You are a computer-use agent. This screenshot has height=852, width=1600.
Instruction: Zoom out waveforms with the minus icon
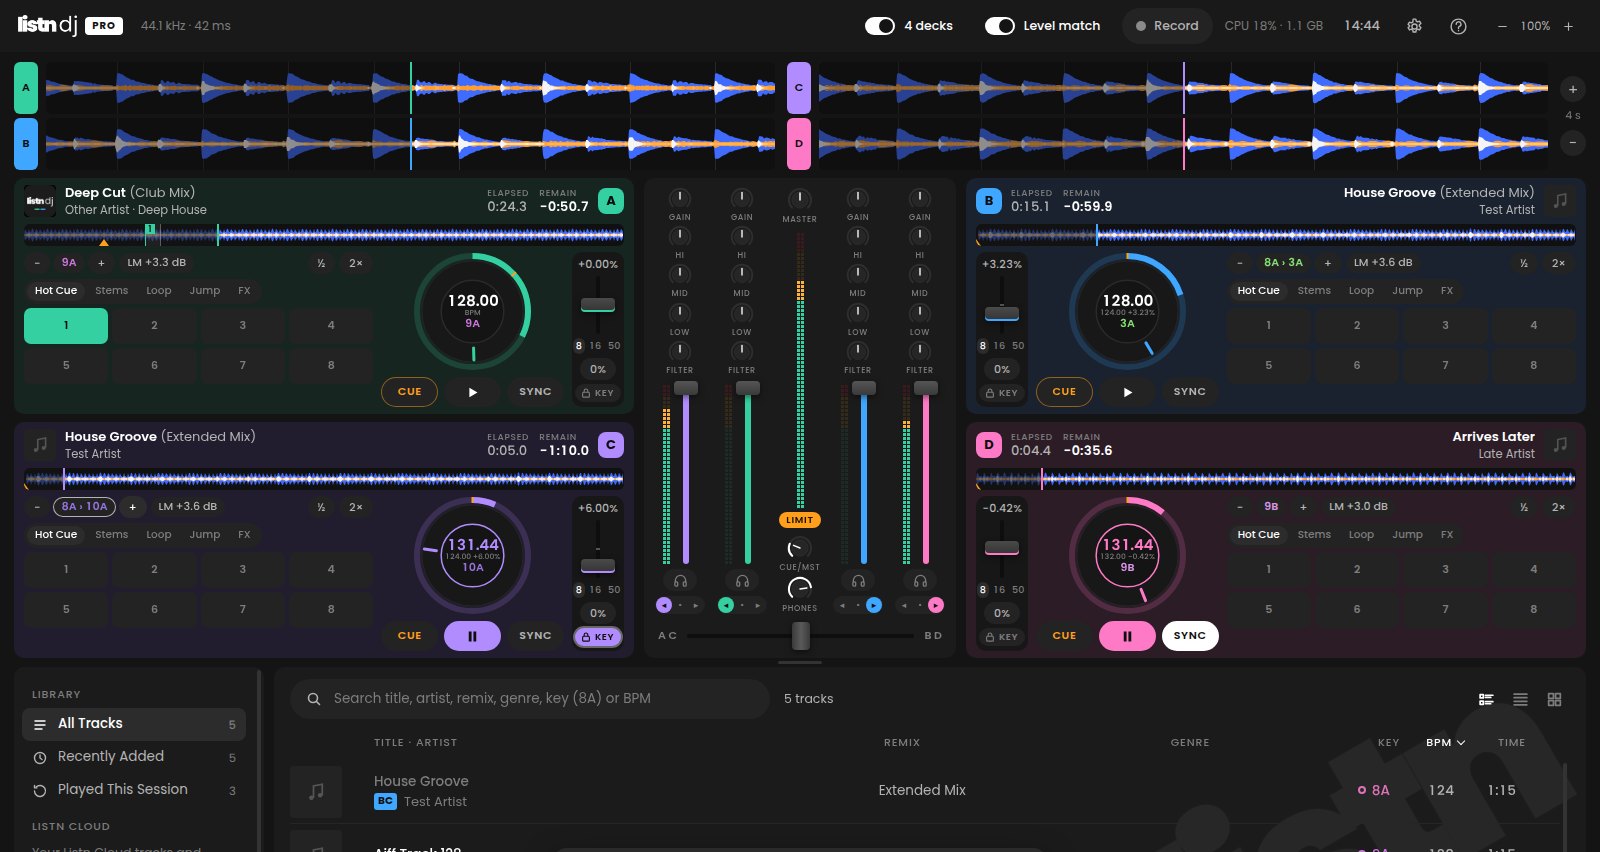point(1573,142)
